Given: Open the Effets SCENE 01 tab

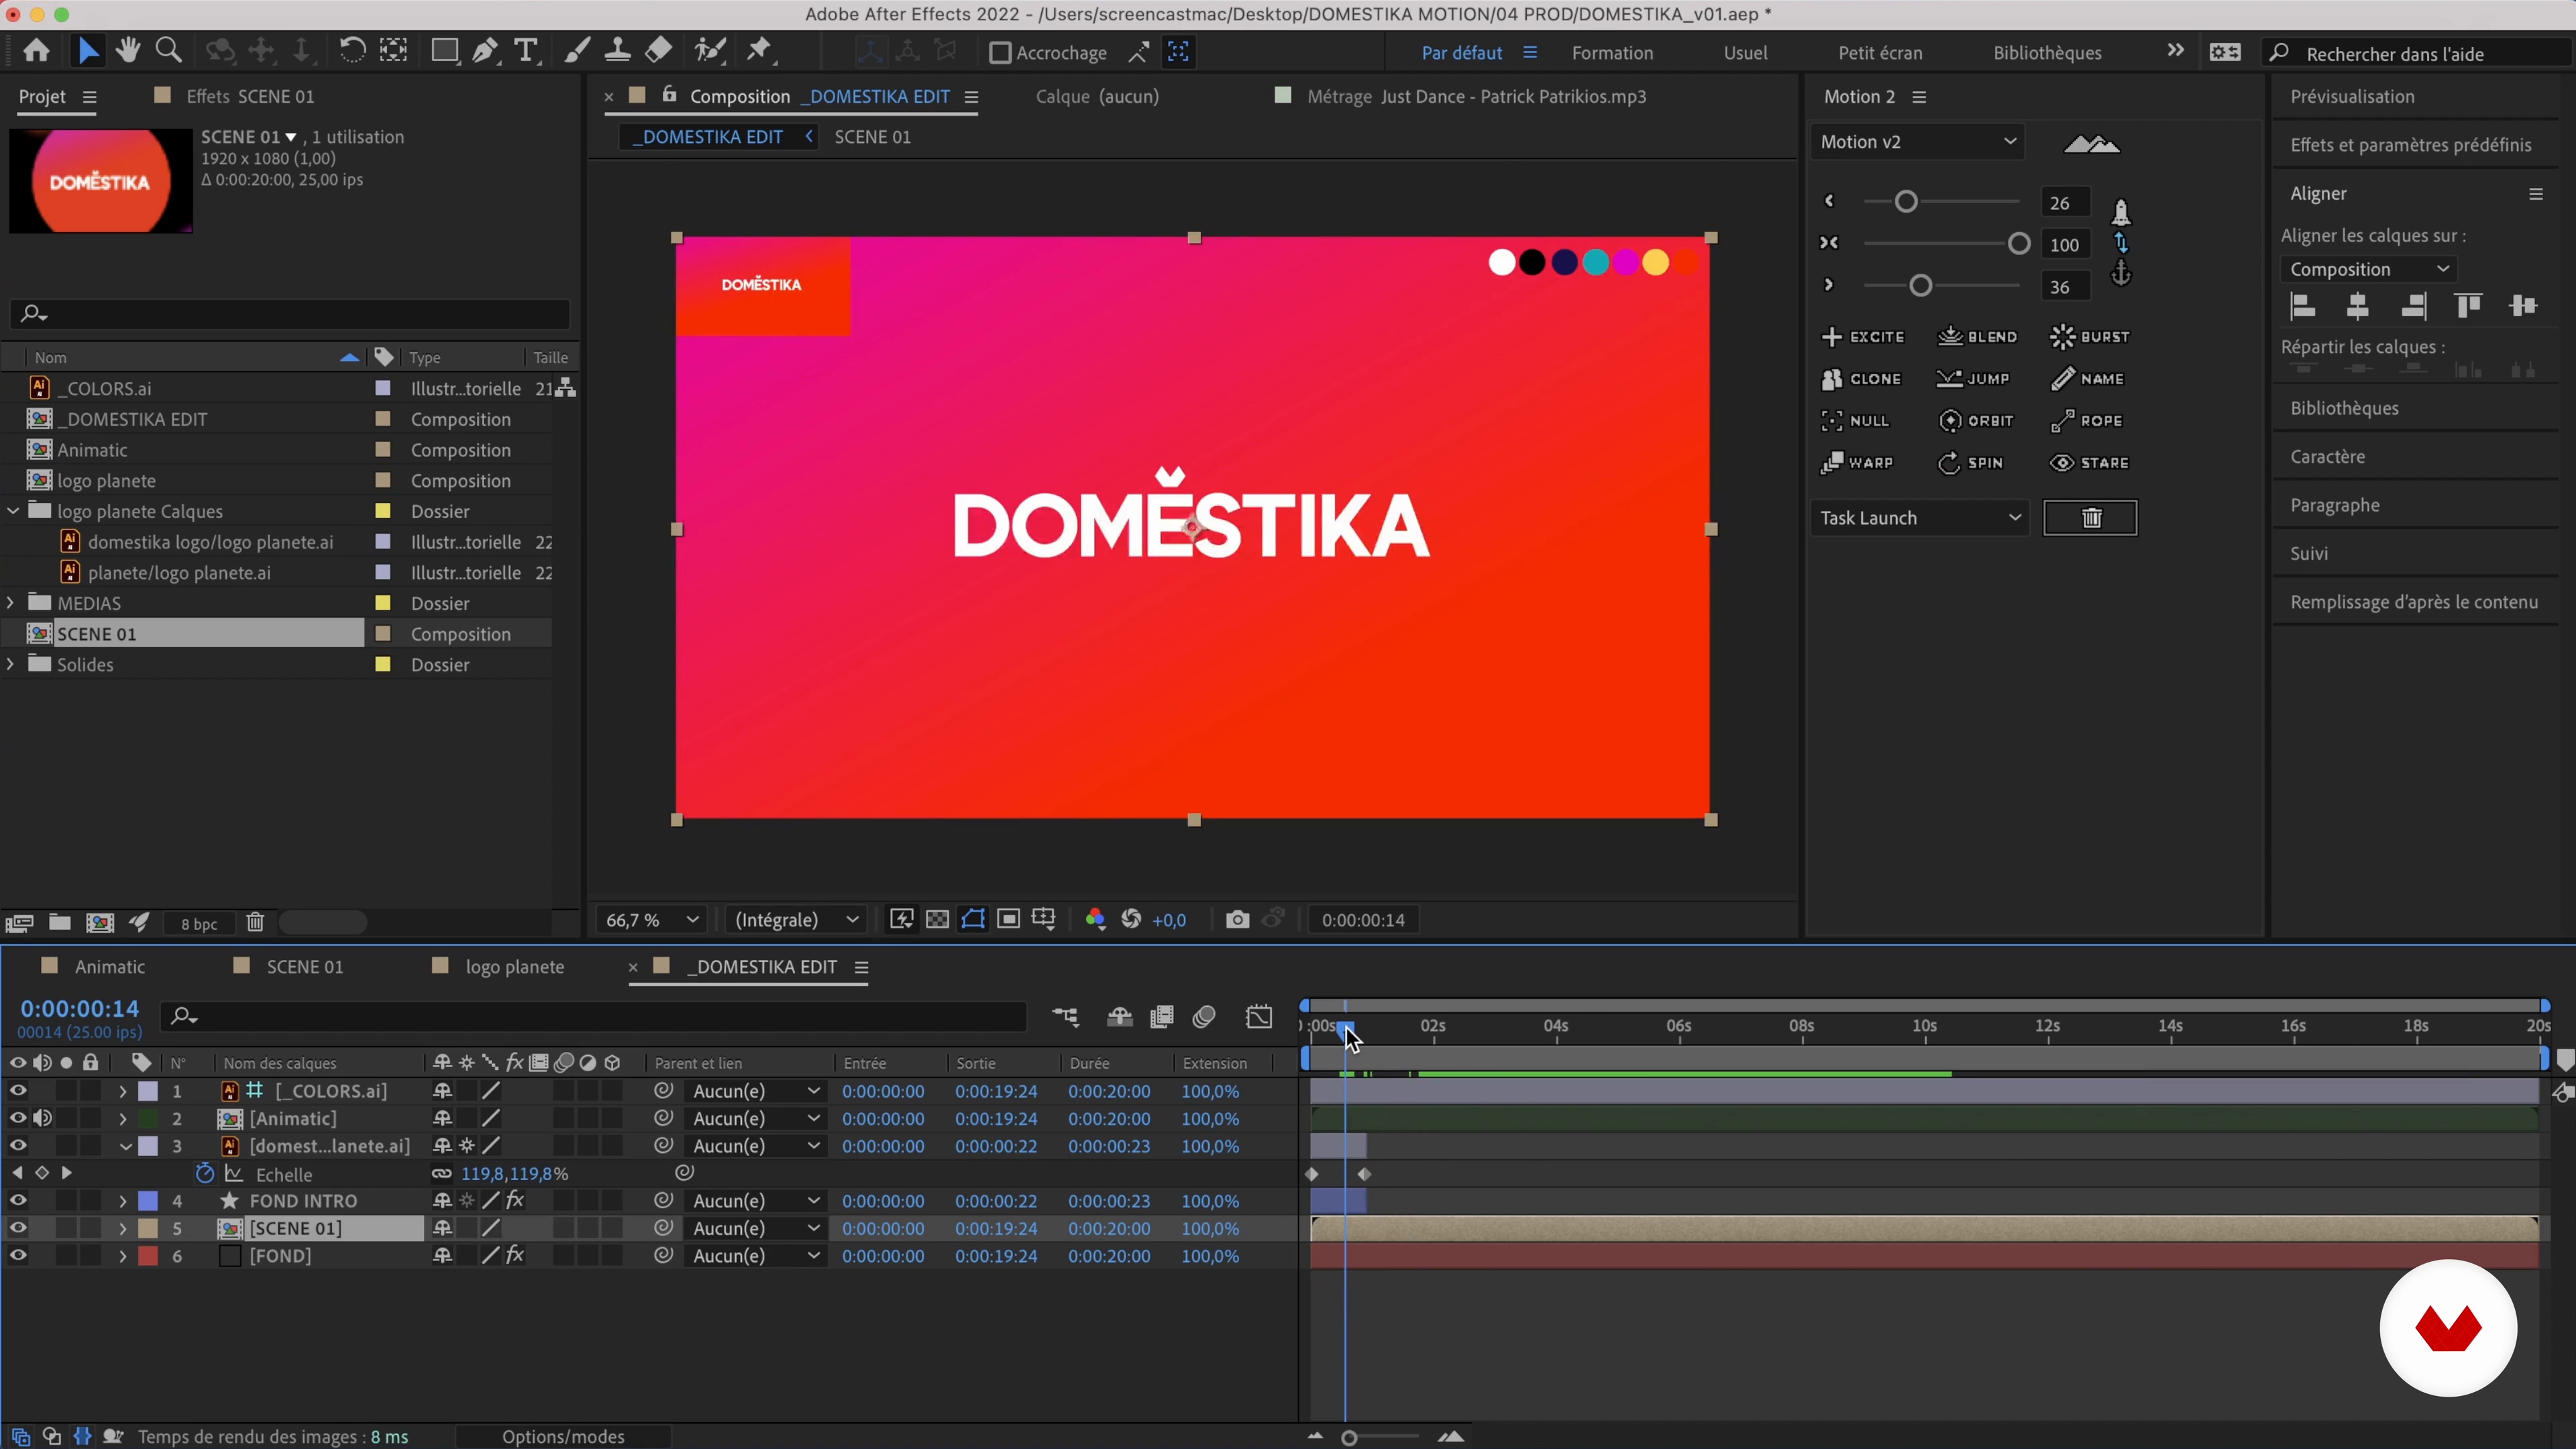Looking at the screenshot, I should 250,97.
